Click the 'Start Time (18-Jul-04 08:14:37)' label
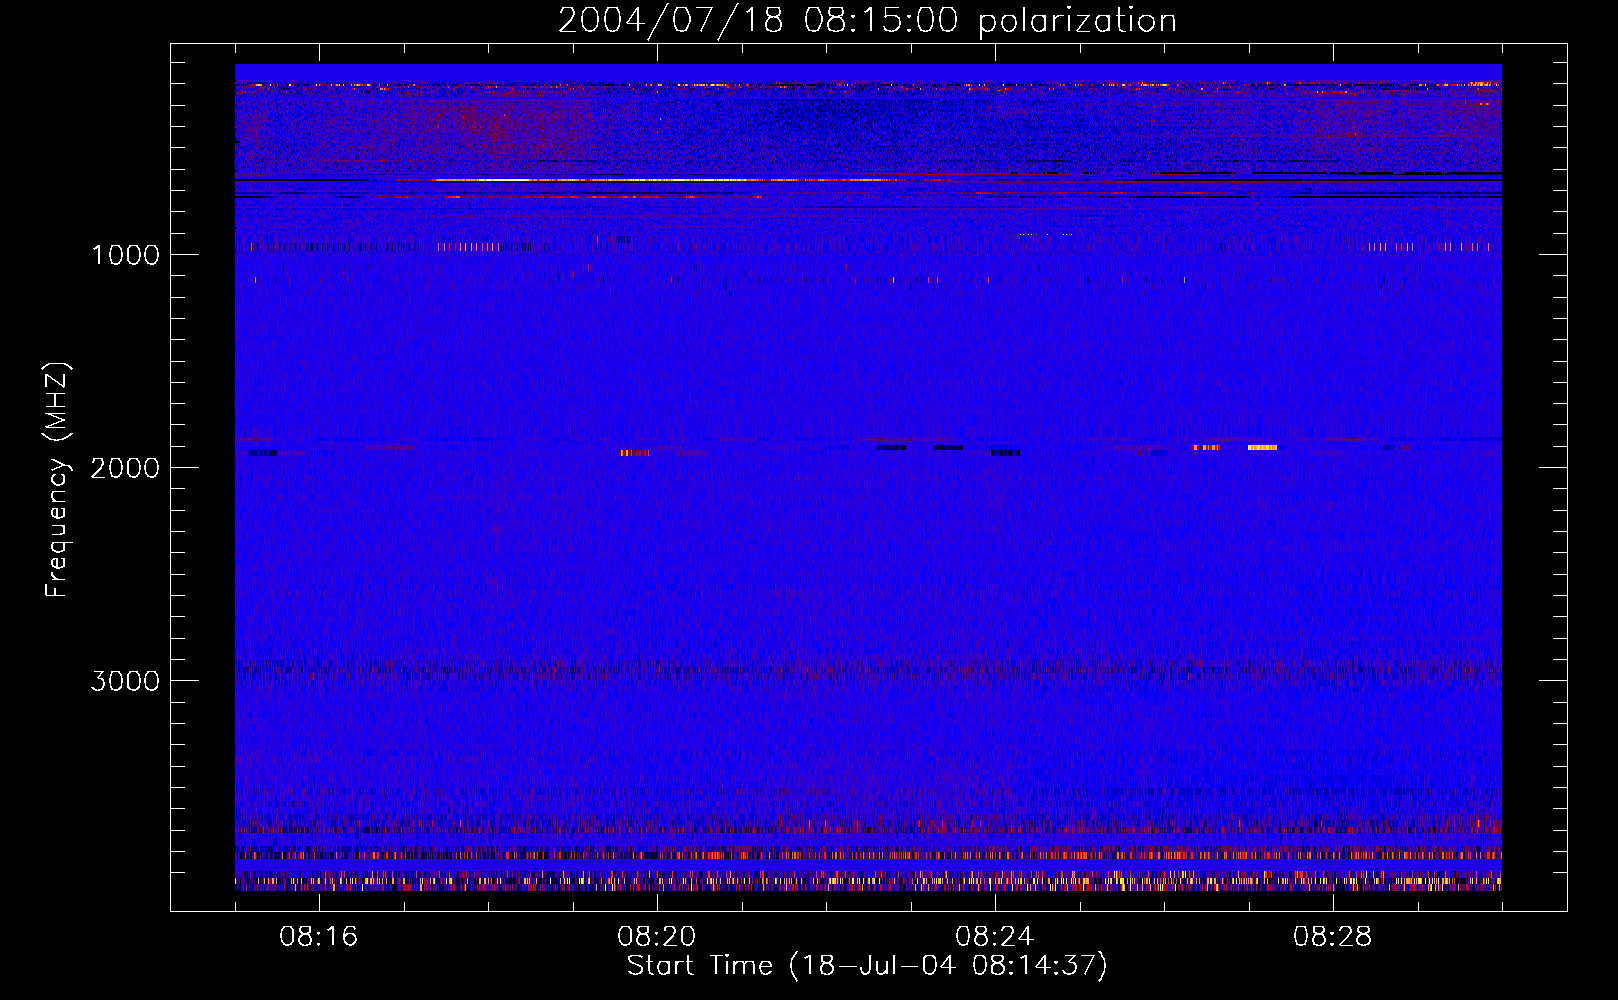Image resolution: width=1618 pixels, height=1000 pixels. click(x=867, y=966)
